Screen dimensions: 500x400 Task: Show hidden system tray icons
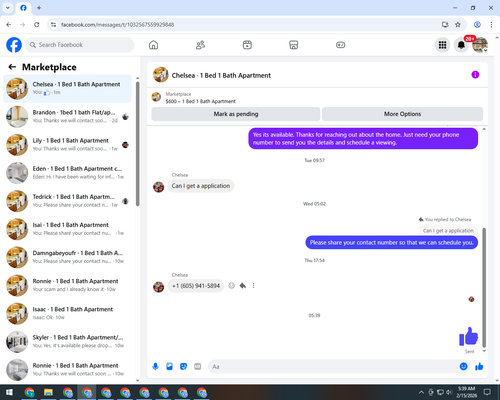click(421, 392)
